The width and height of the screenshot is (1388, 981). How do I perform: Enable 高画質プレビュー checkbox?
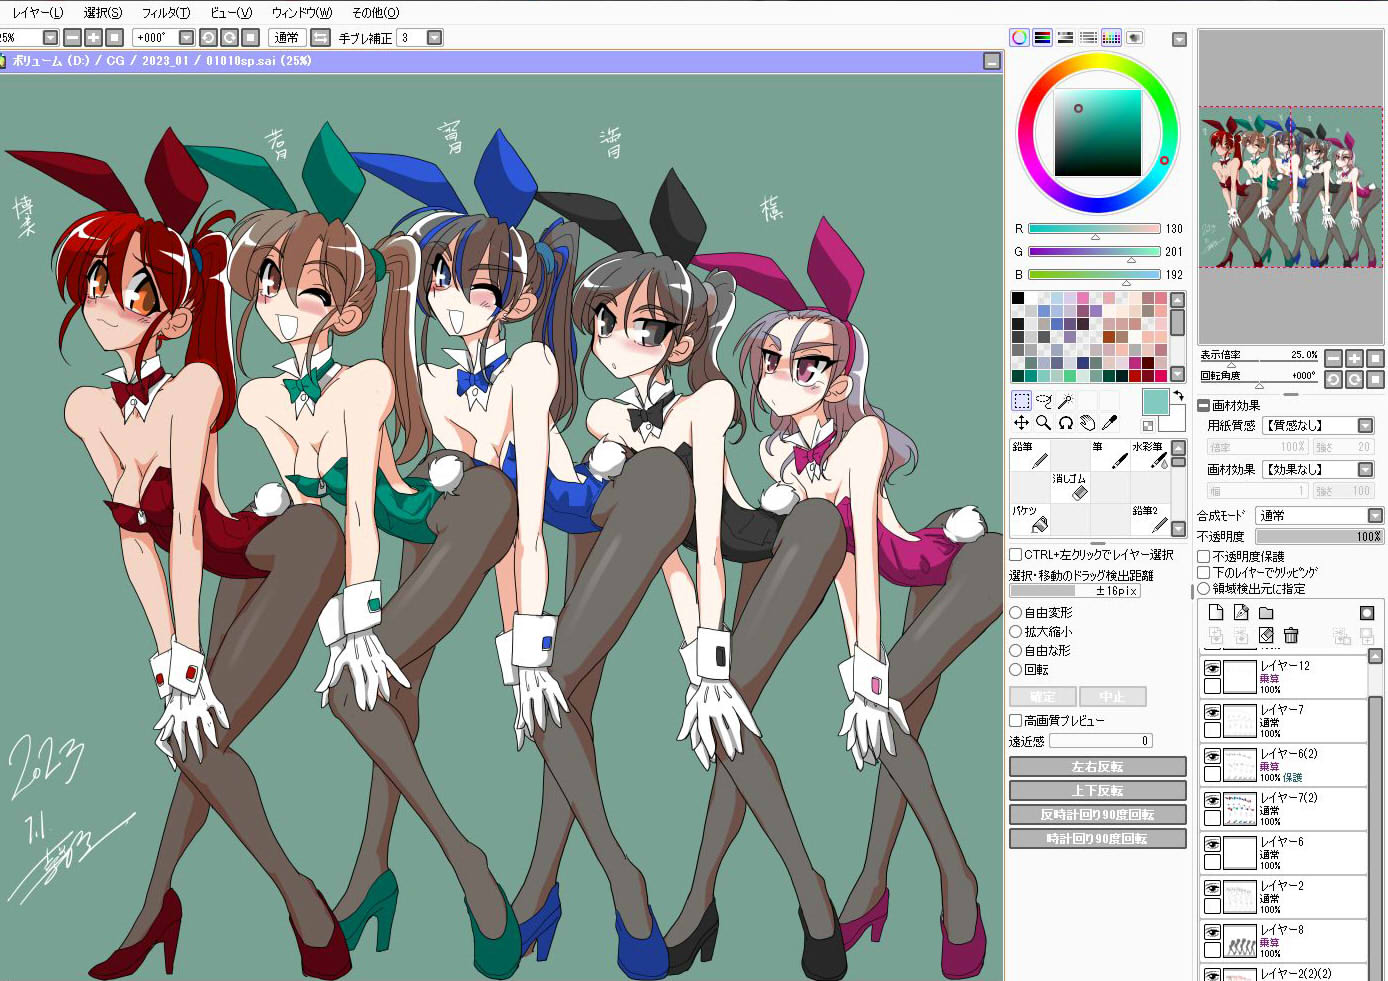[x=1016, y=720]
